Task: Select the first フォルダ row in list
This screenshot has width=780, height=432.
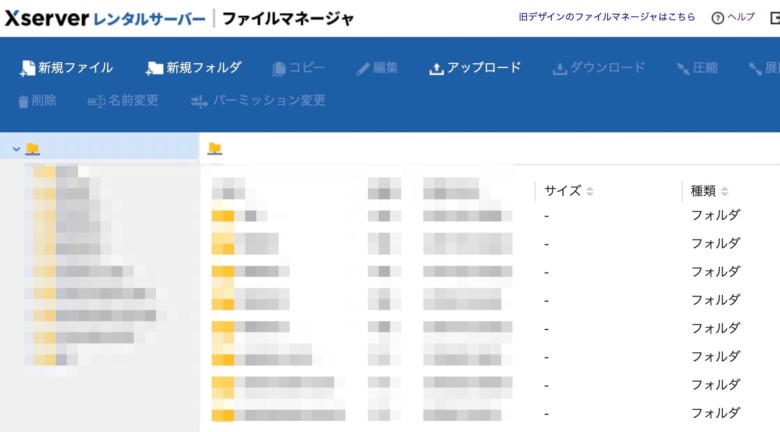Action: pyautogui.click(x=490, y=216)
